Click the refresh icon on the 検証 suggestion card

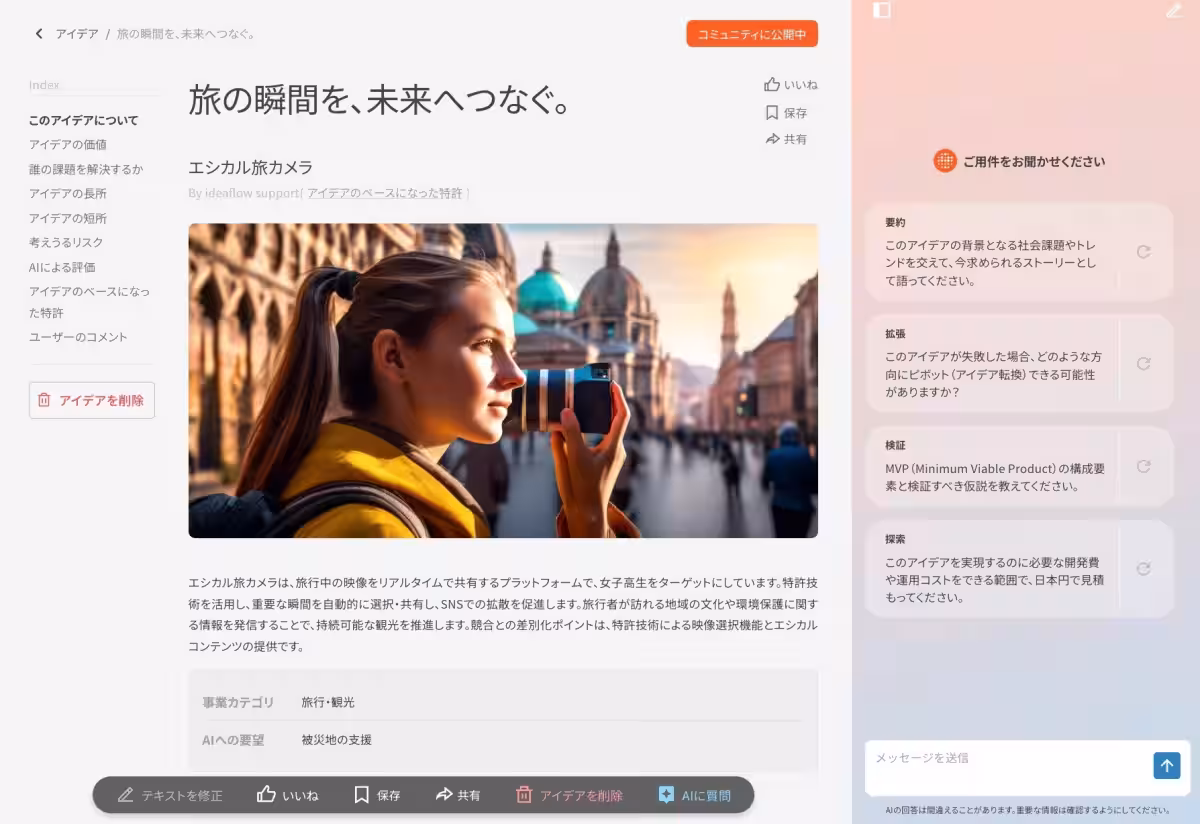(x=1143, y=466)
